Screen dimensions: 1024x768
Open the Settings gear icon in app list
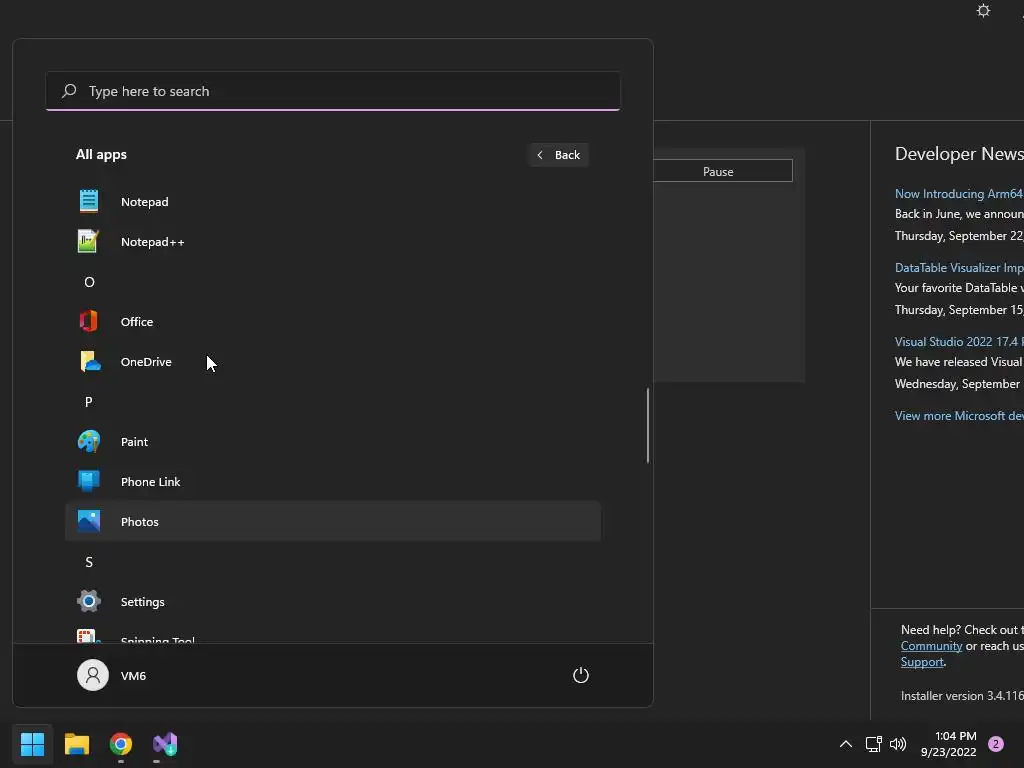click(x=89, y=601)
